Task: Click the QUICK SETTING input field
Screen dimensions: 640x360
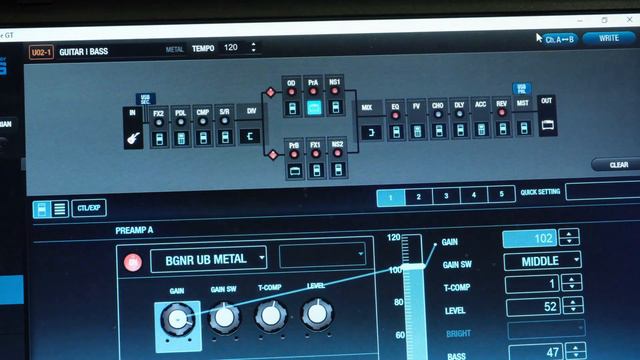Action: click(x=603, y=192)
